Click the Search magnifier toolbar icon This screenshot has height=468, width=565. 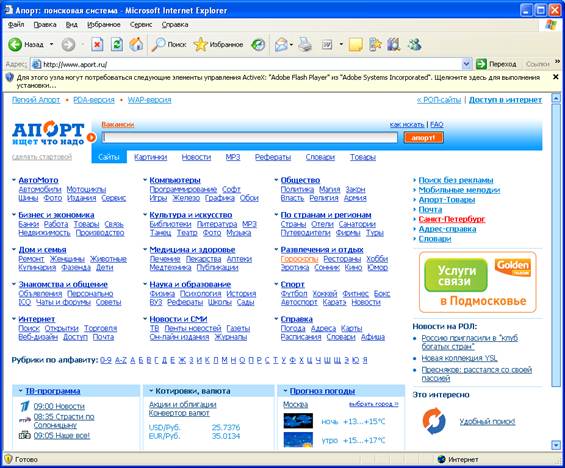click(158, 45)
